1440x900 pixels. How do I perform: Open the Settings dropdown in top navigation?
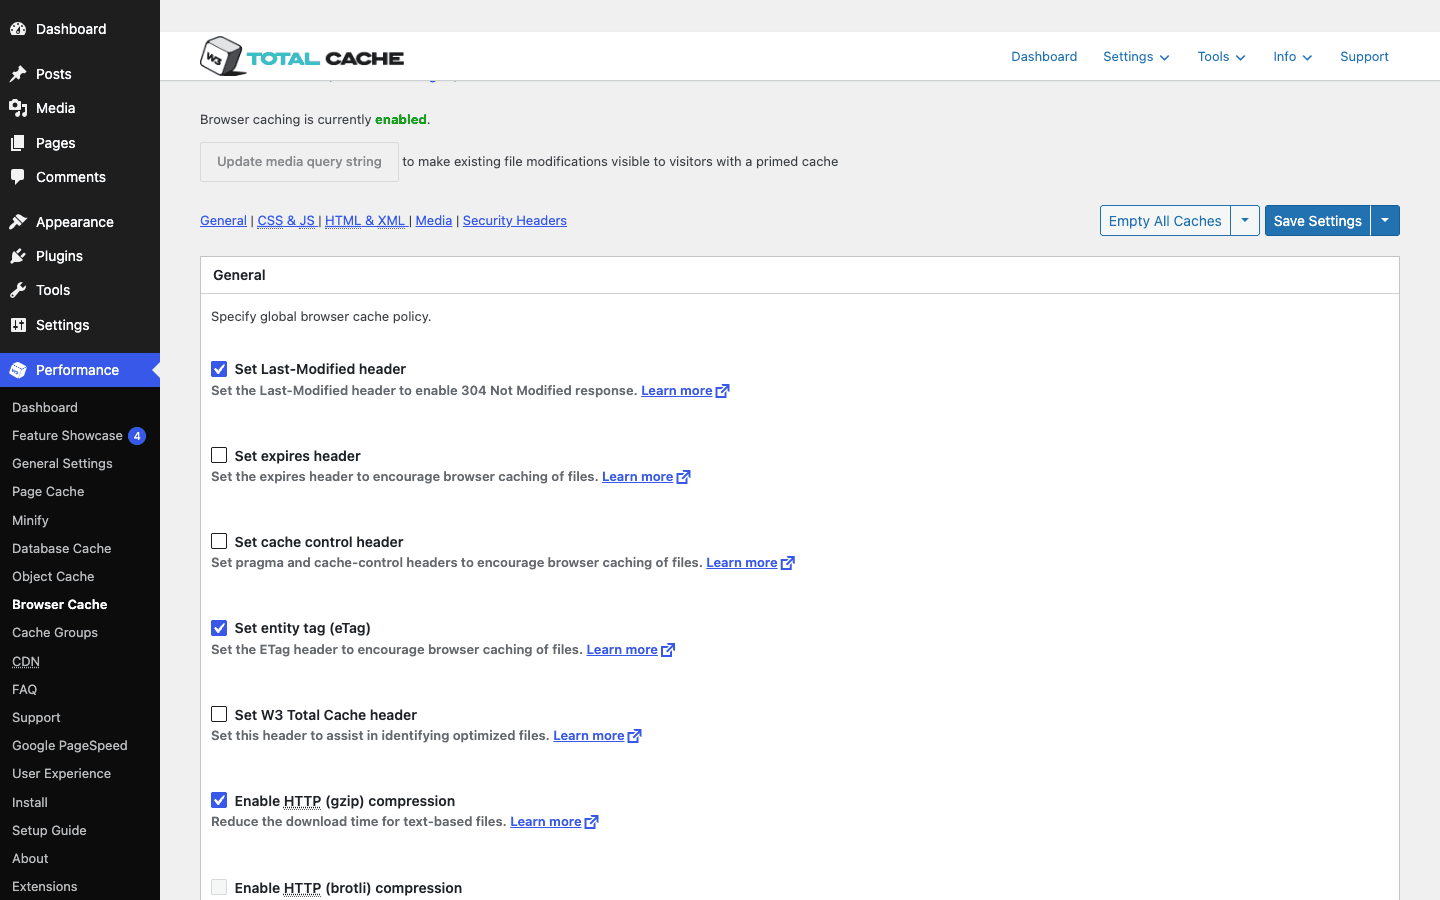click(x=1136, y=57)
